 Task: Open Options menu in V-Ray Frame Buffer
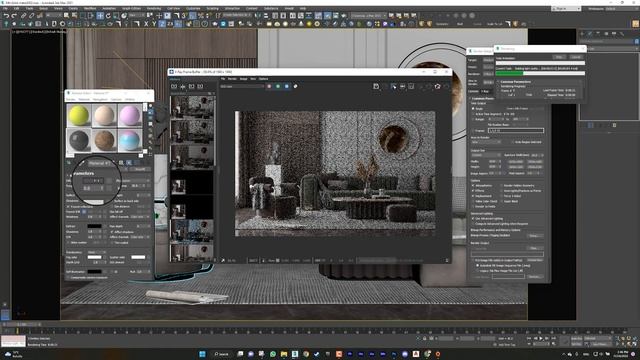tap(263, 79)
